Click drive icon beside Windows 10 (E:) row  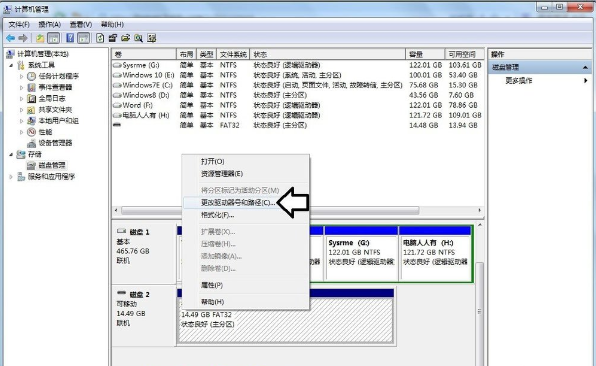point(117,75)
